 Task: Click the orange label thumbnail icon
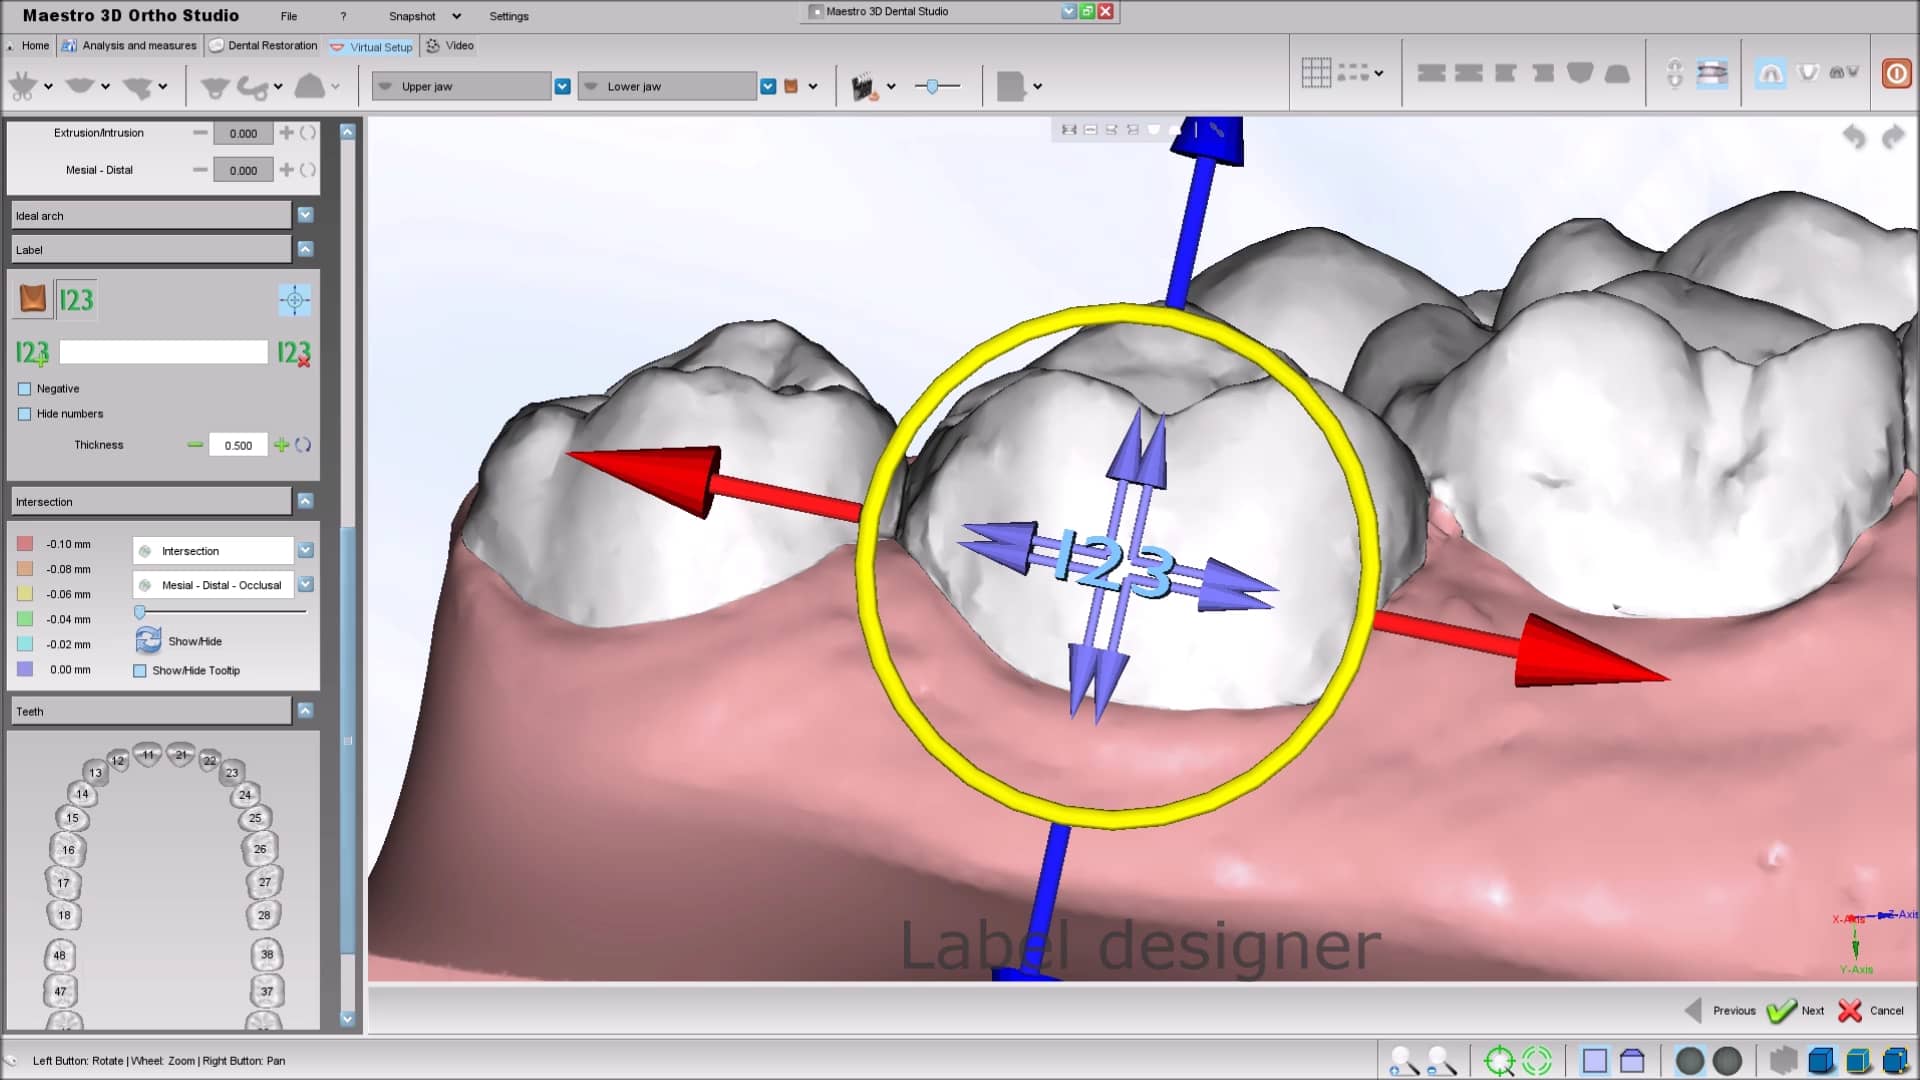point(31,298)
